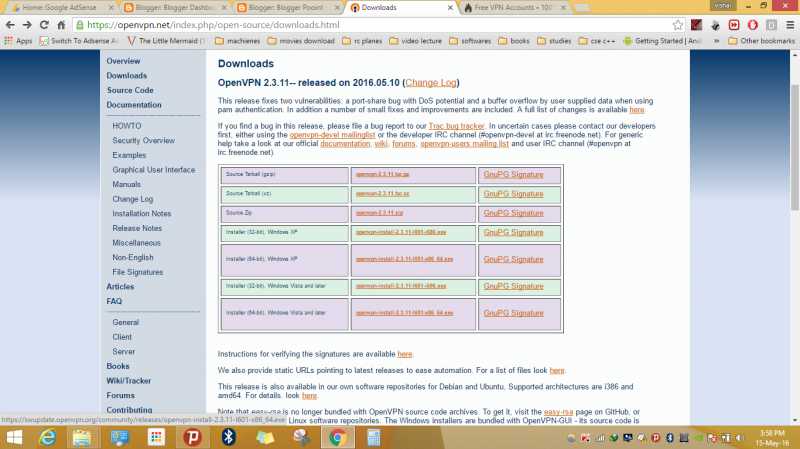Go to Source Code in the sidebar
This screenshot has width=800, height=449.
click(130, 90)
